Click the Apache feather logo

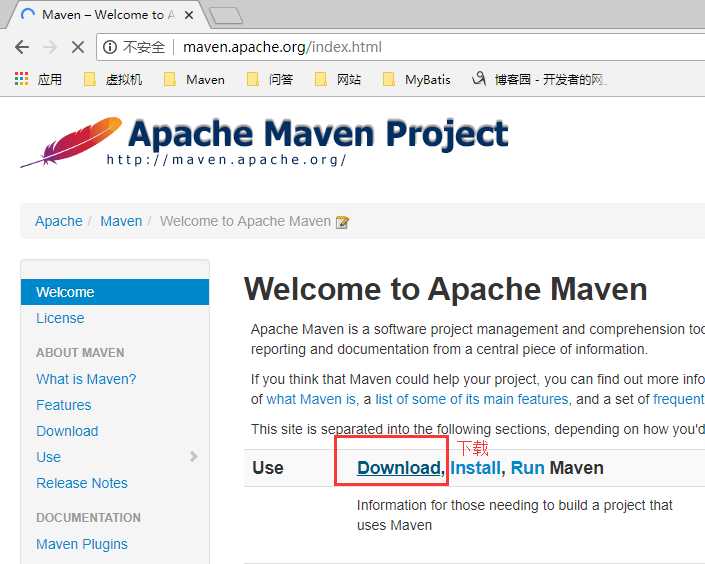[71, 142]
